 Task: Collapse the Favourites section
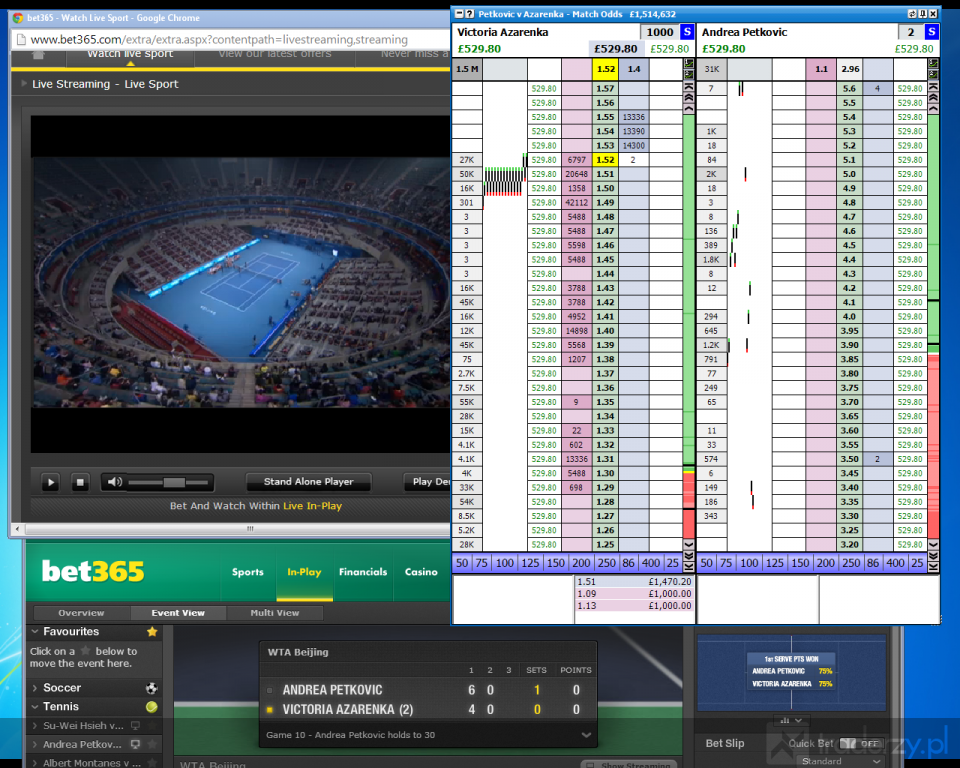click(x=35, y=631)
